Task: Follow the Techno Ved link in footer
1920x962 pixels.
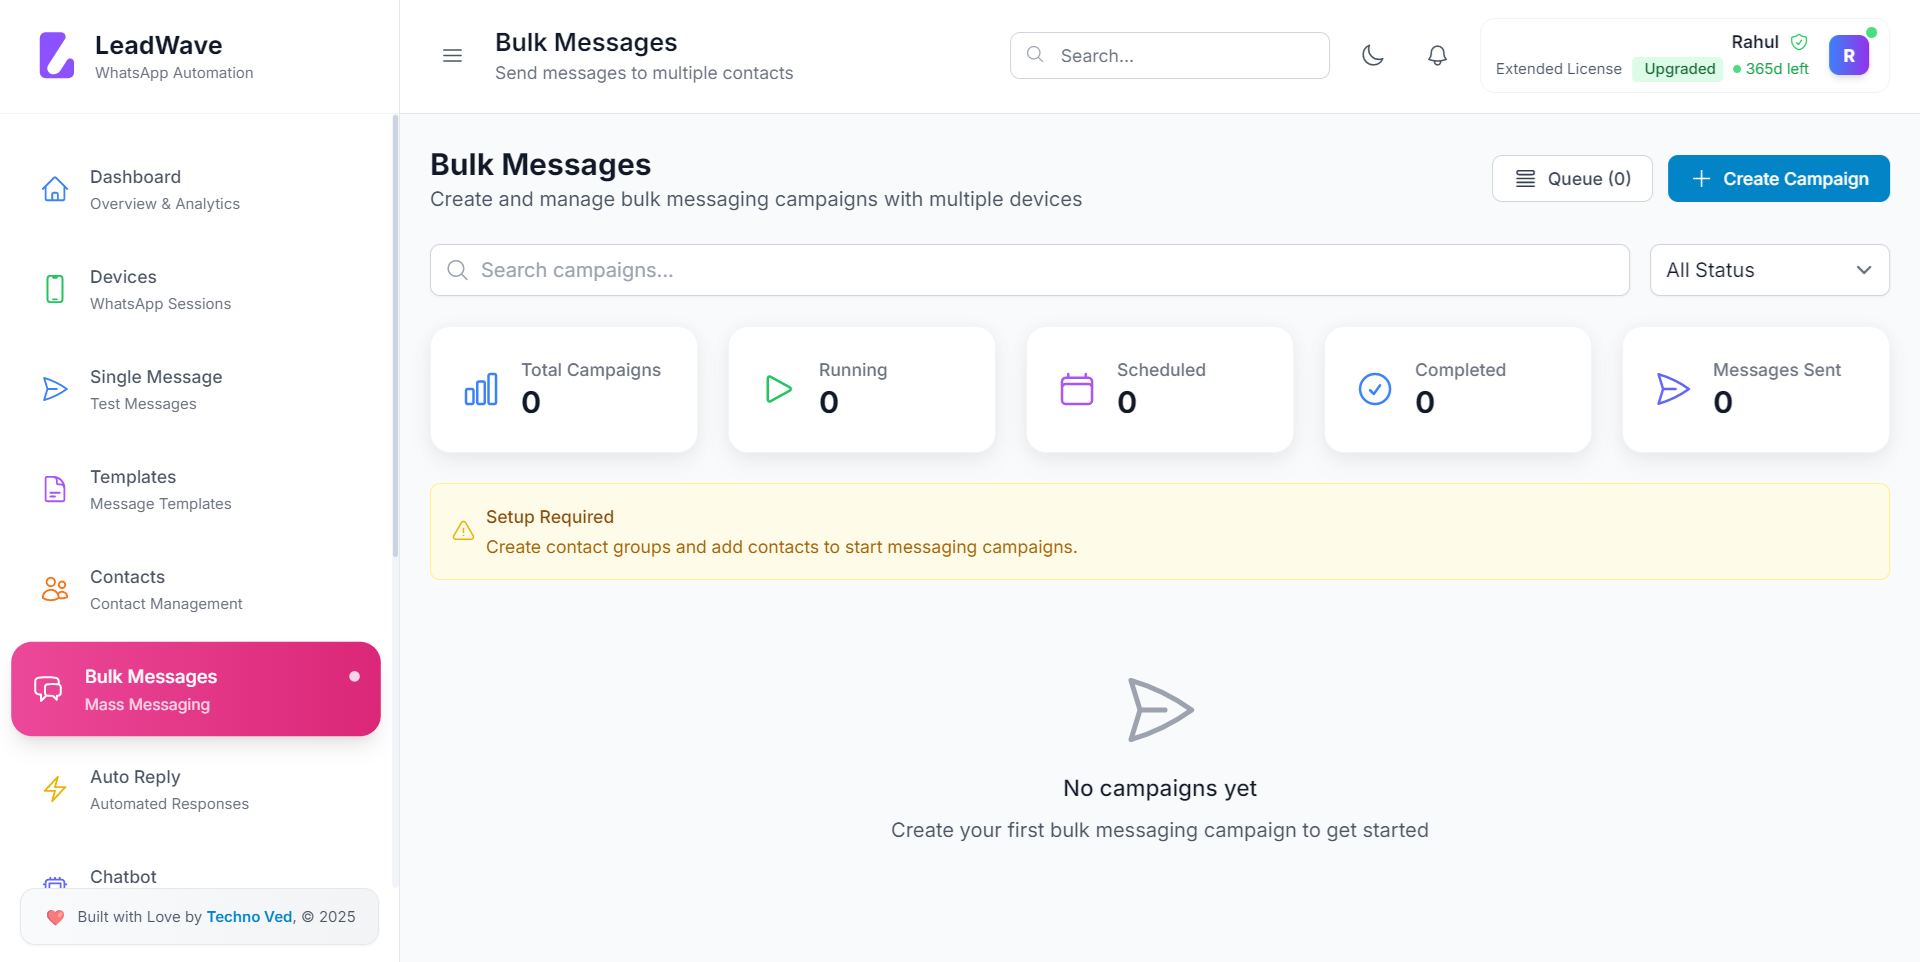Action: point(249,916)
